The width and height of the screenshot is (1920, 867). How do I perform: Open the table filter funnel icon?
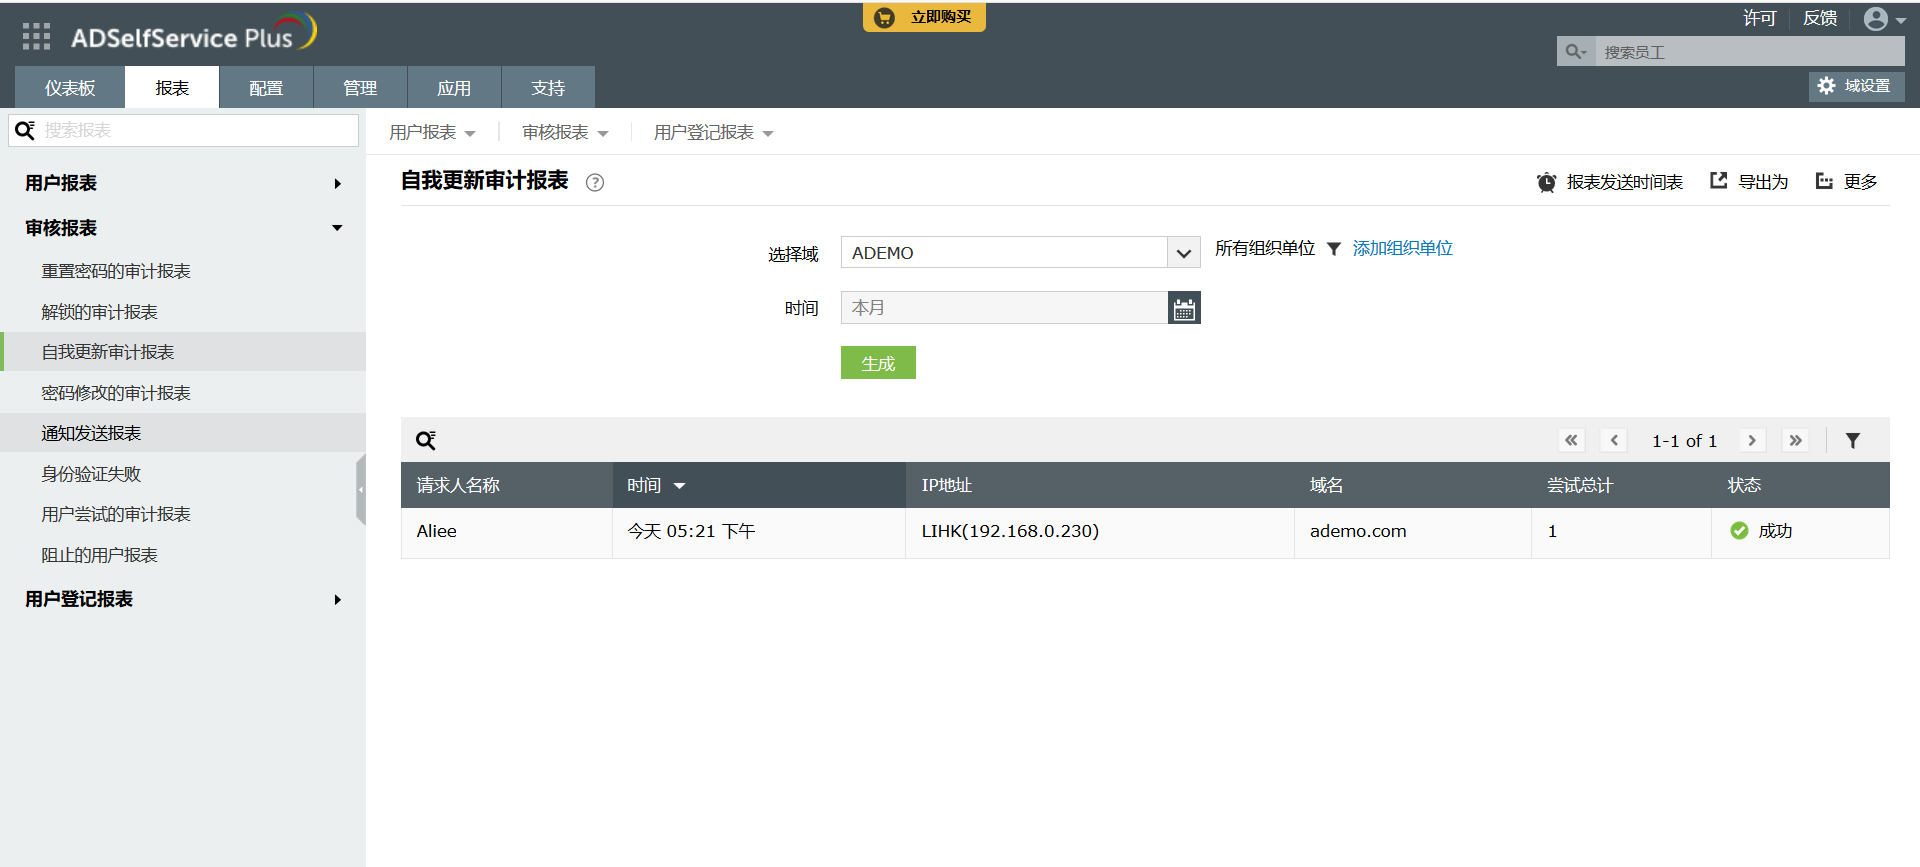[x=1852, y=440]
